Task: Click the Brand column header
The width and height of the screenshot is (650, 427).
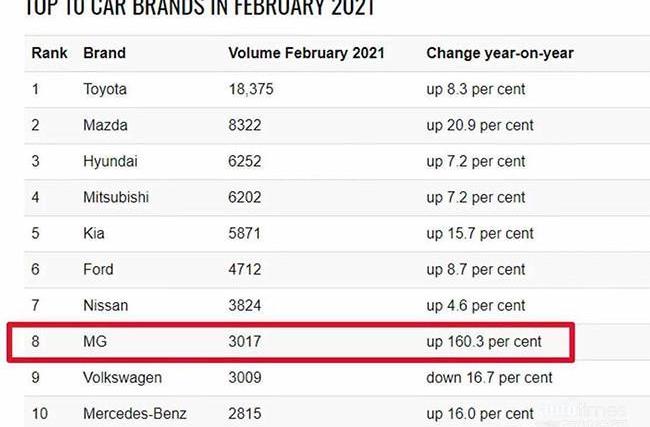Action: point(104,52)
